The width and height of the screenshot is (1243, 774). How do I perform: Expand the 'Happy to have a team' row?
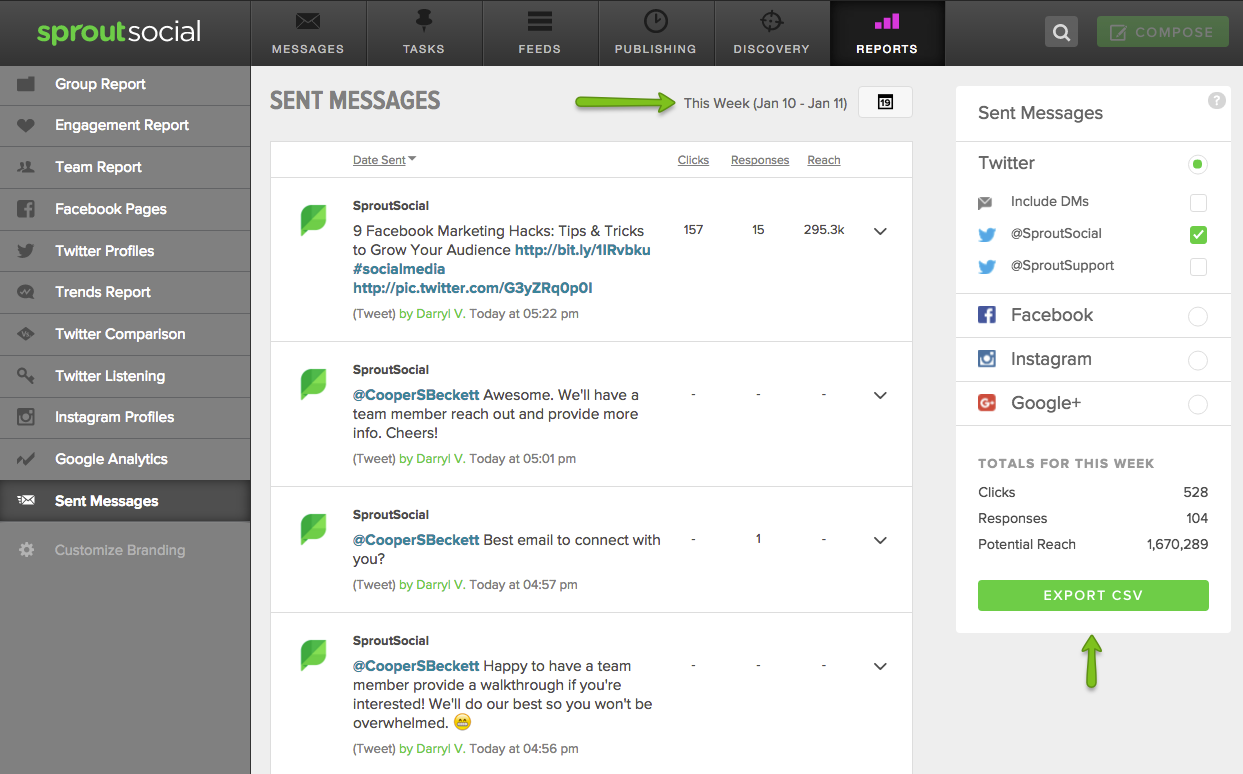tap(880, 666)
